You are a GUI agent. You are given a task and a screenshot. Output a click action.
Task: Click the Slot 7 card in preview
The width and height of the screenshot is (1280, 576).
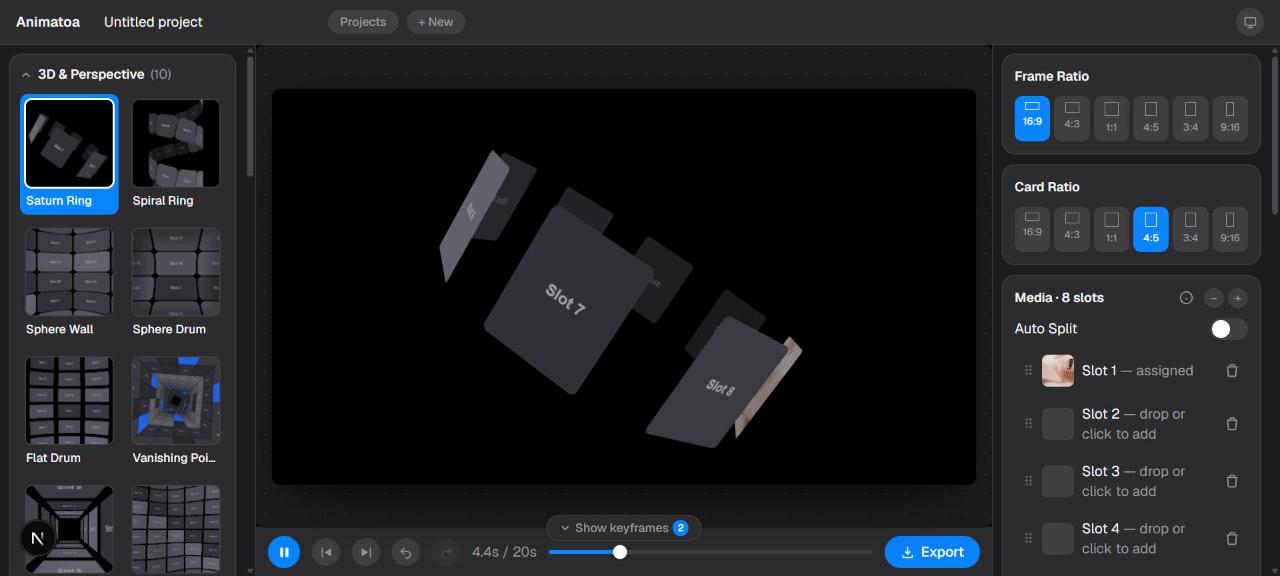tap(566, 299)
